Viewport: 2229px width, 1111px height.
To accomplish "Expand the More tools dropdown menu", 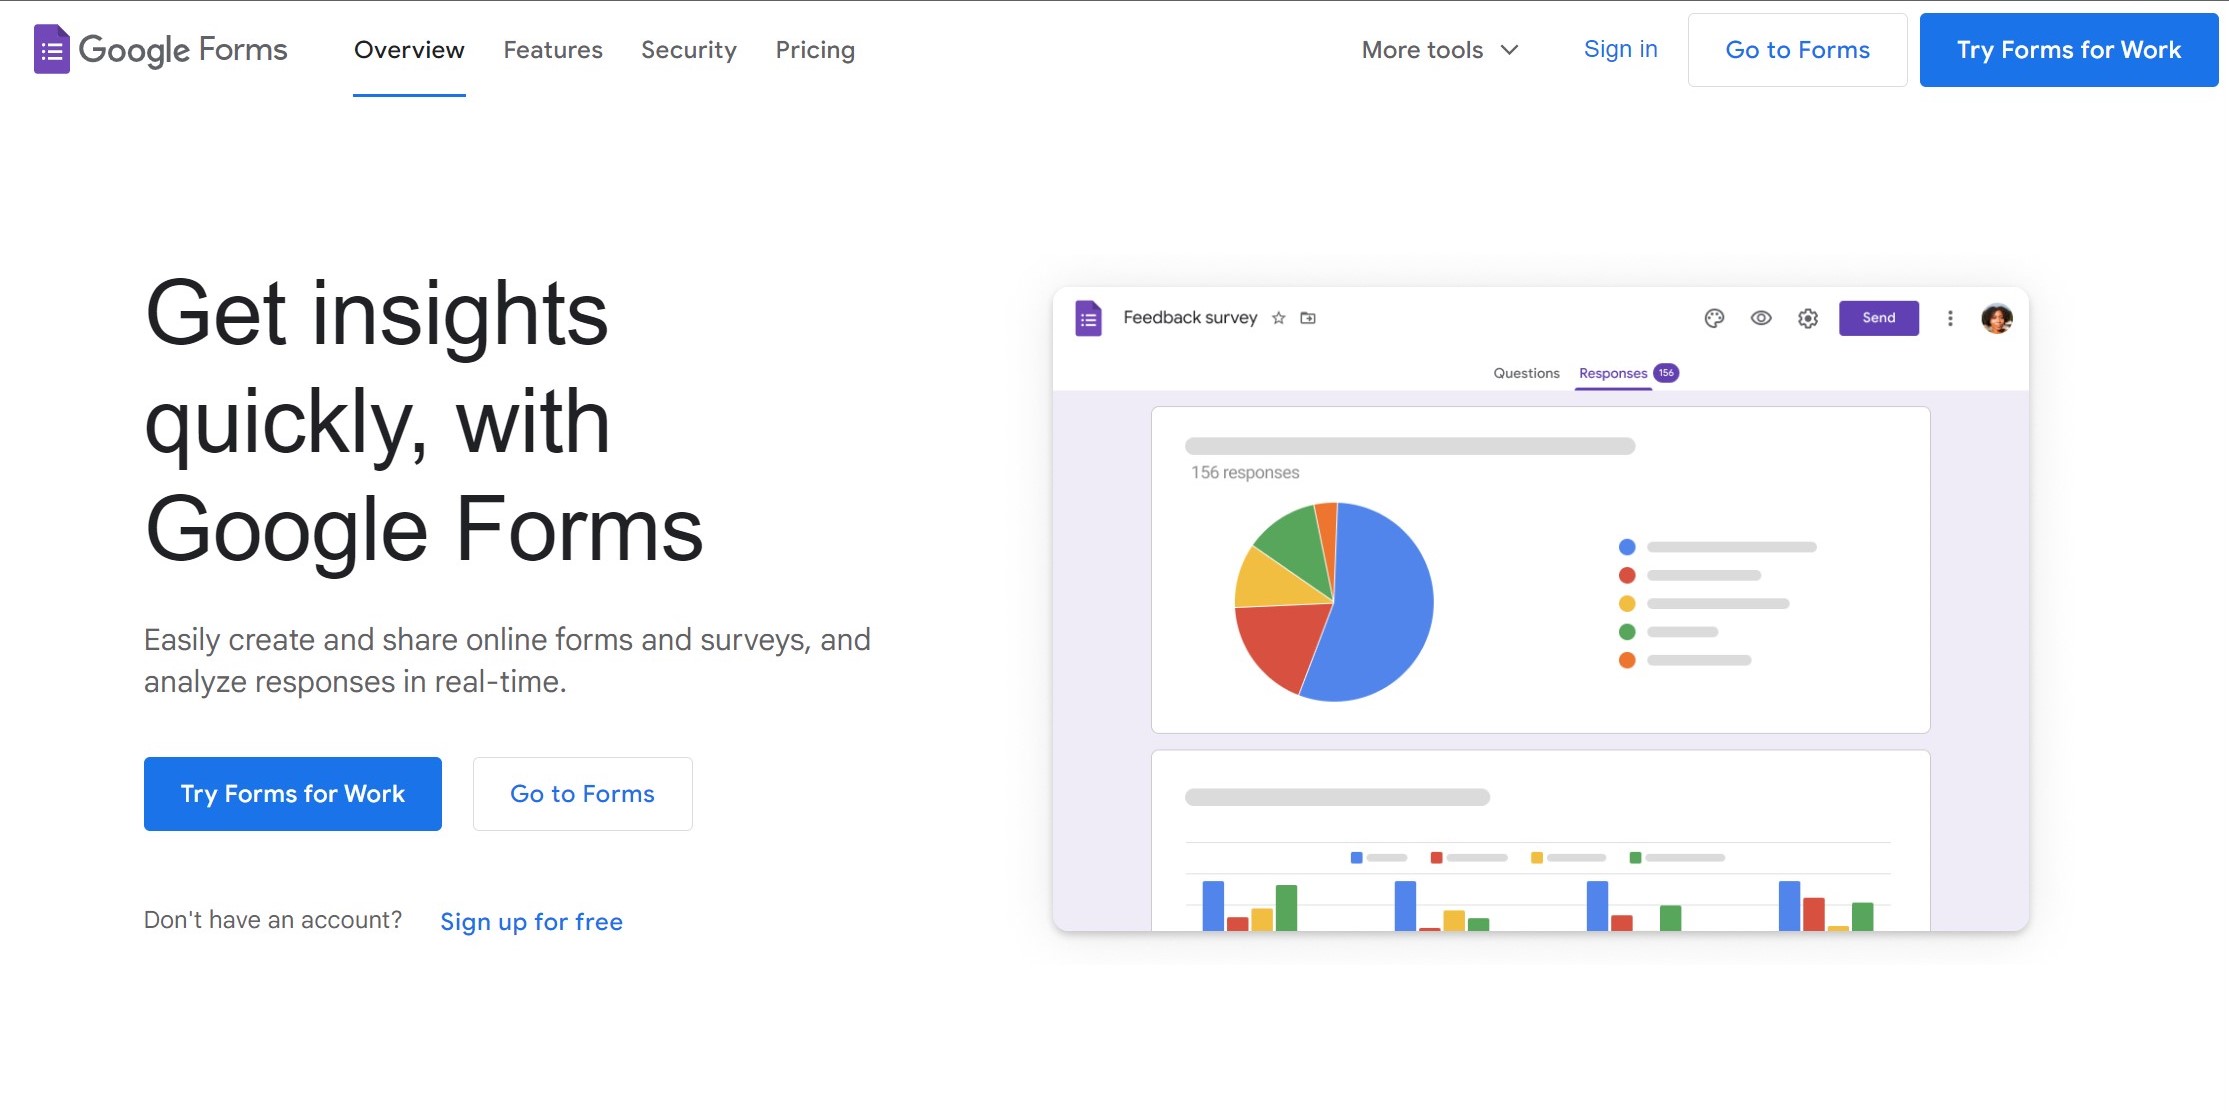I will (x=1437, y=50).
